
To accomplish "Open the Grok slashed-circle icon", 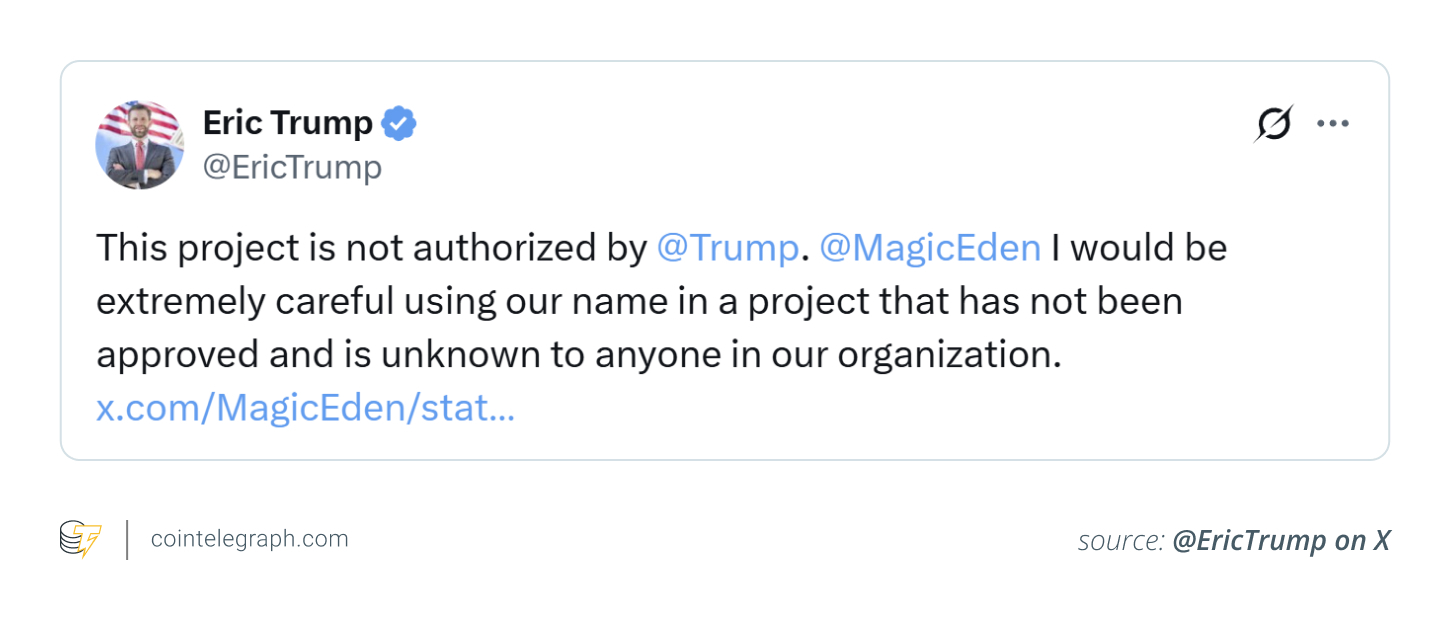I will coord(1273,124).
